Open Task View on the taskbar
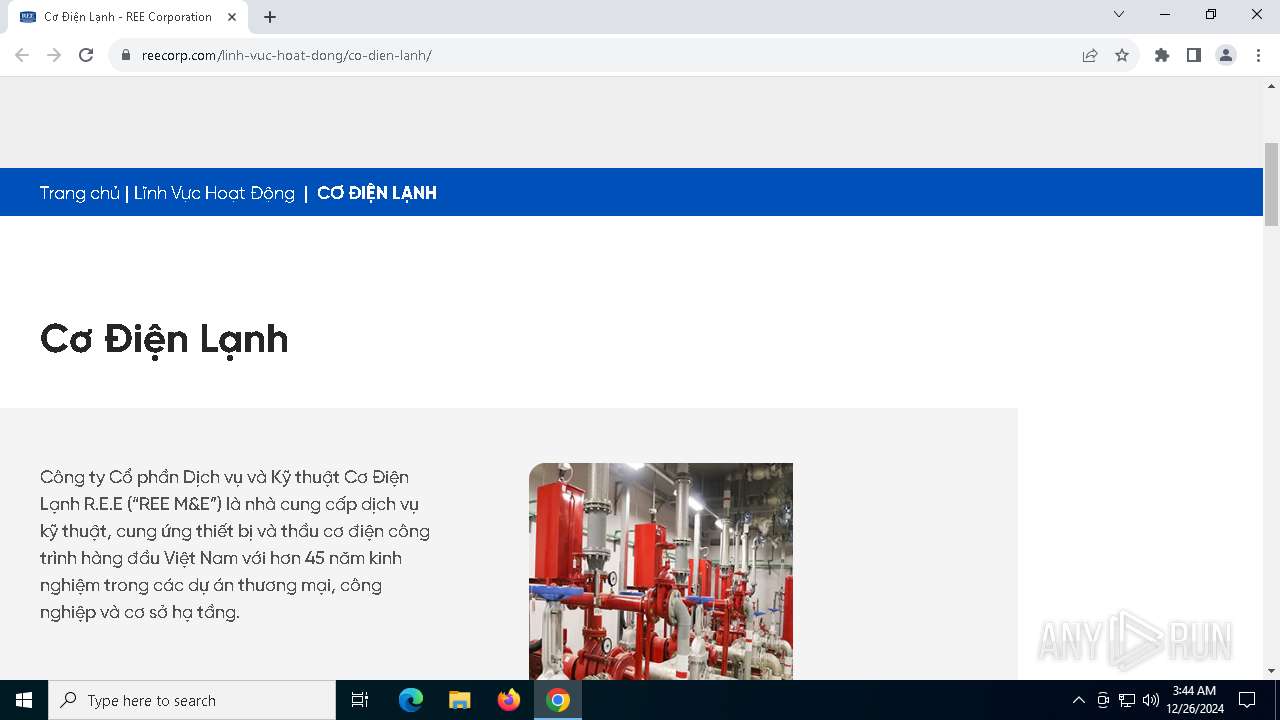Screen dimensions: 1280x720 (x=360, y=700)
